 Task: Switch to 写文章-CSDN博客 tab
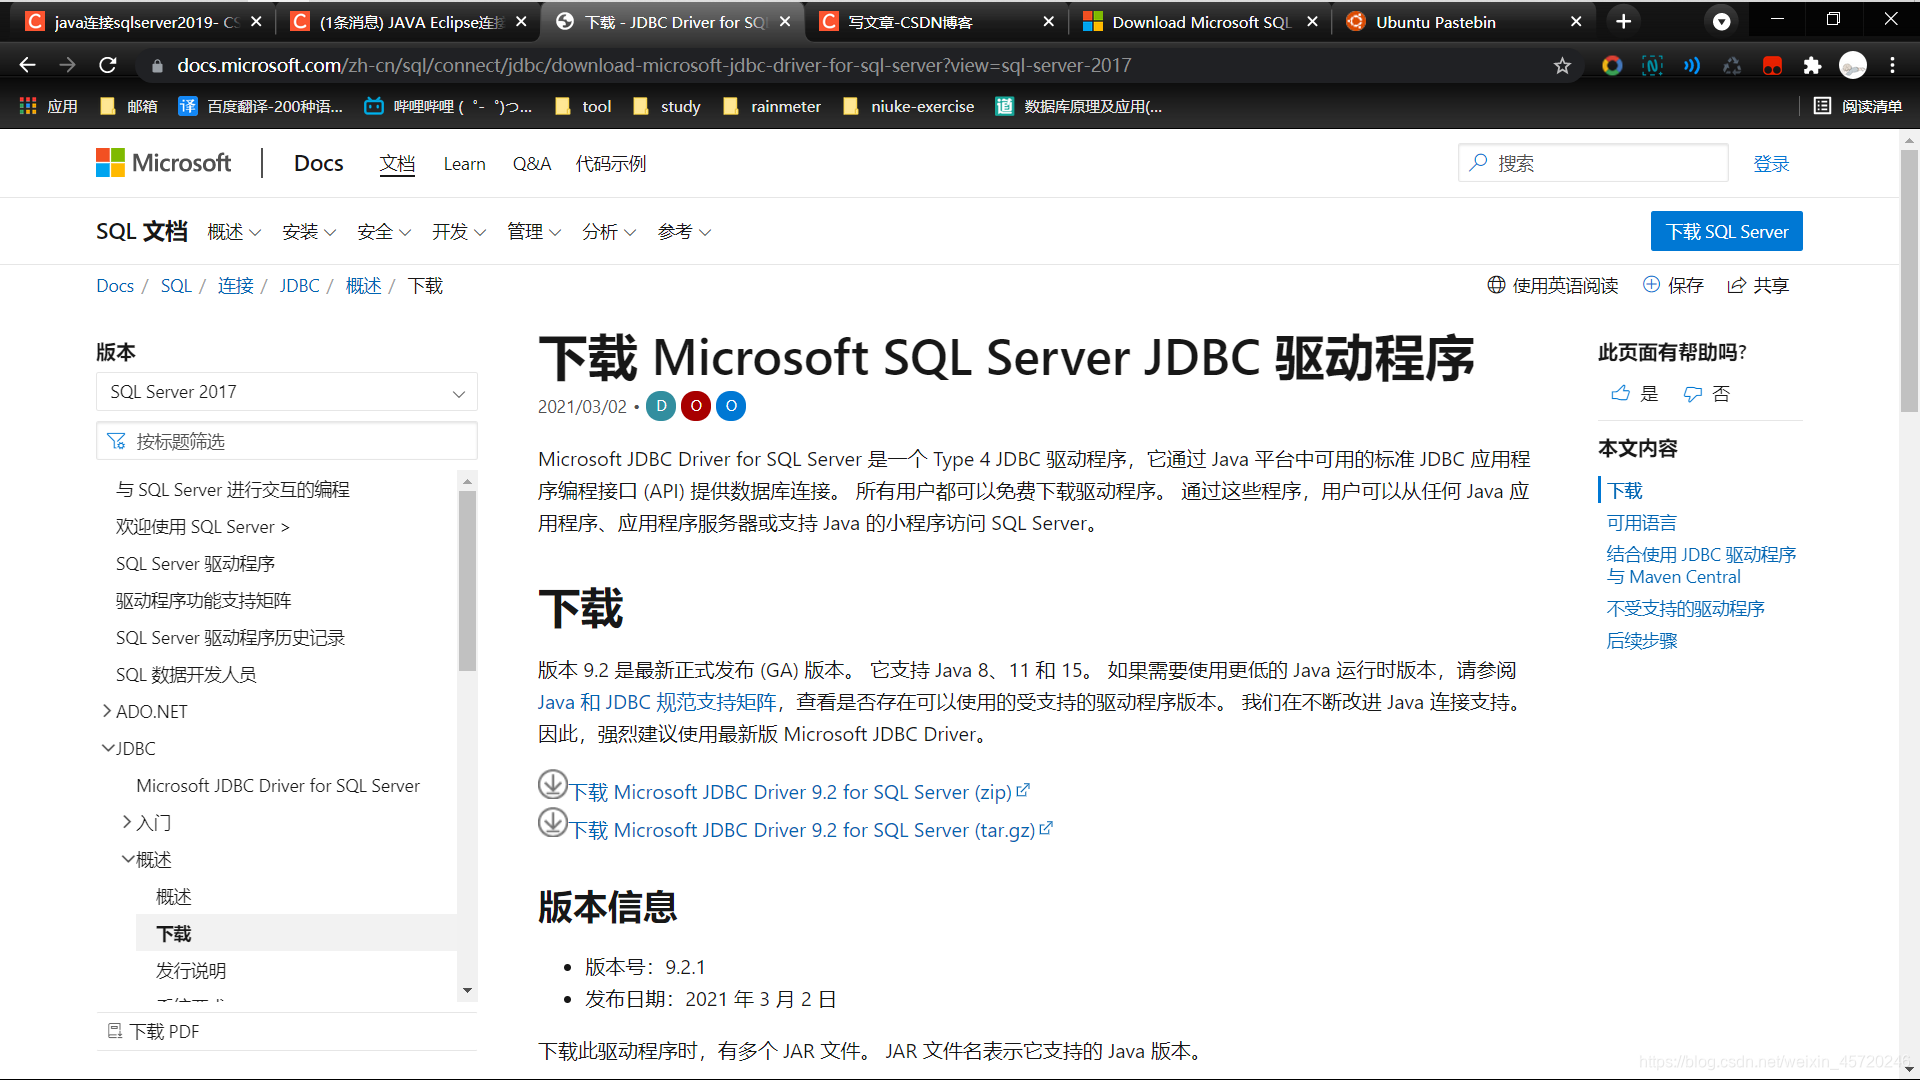[x=937, y=22]
